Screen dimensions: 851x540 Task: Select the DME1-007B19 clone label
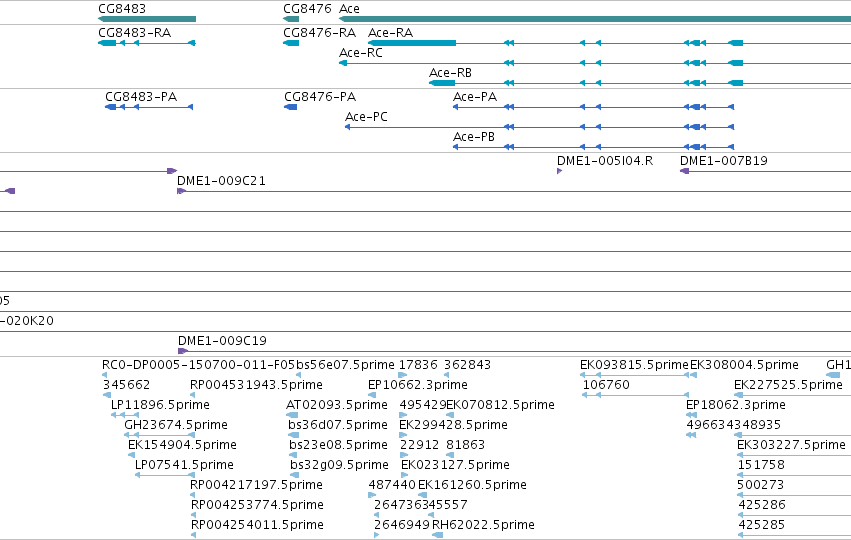[x=724, y=161]
